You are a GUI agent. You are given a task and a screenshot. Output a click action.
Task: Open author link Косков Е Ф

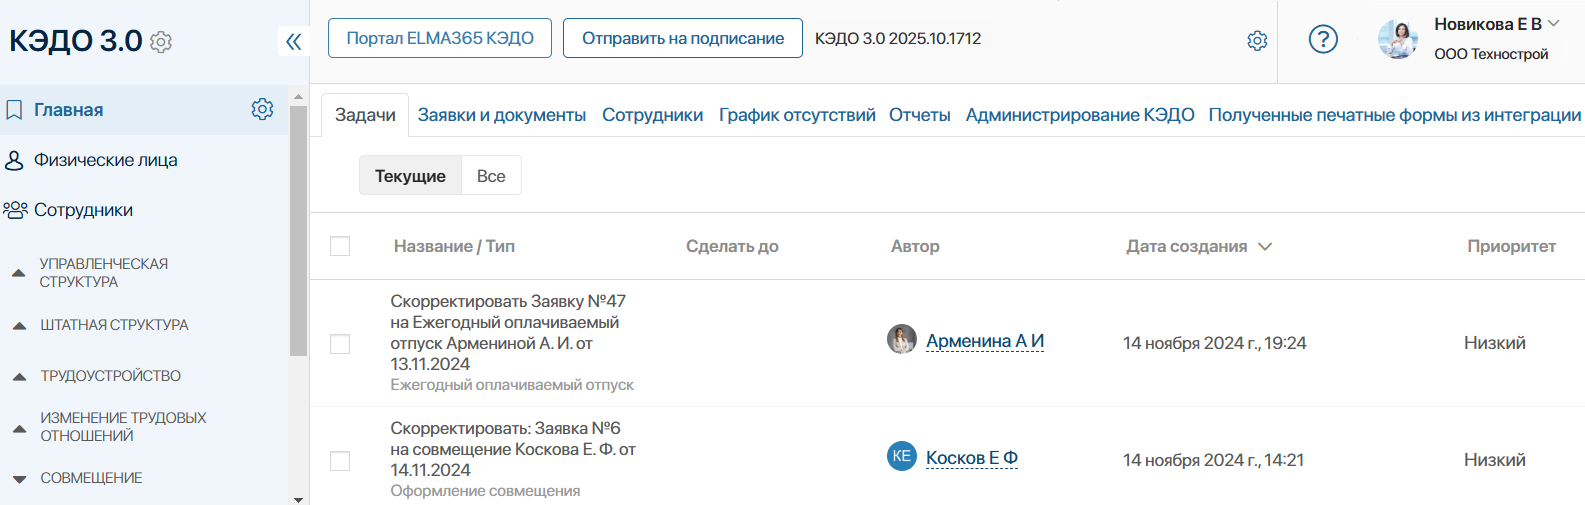[x=972, y=458]
